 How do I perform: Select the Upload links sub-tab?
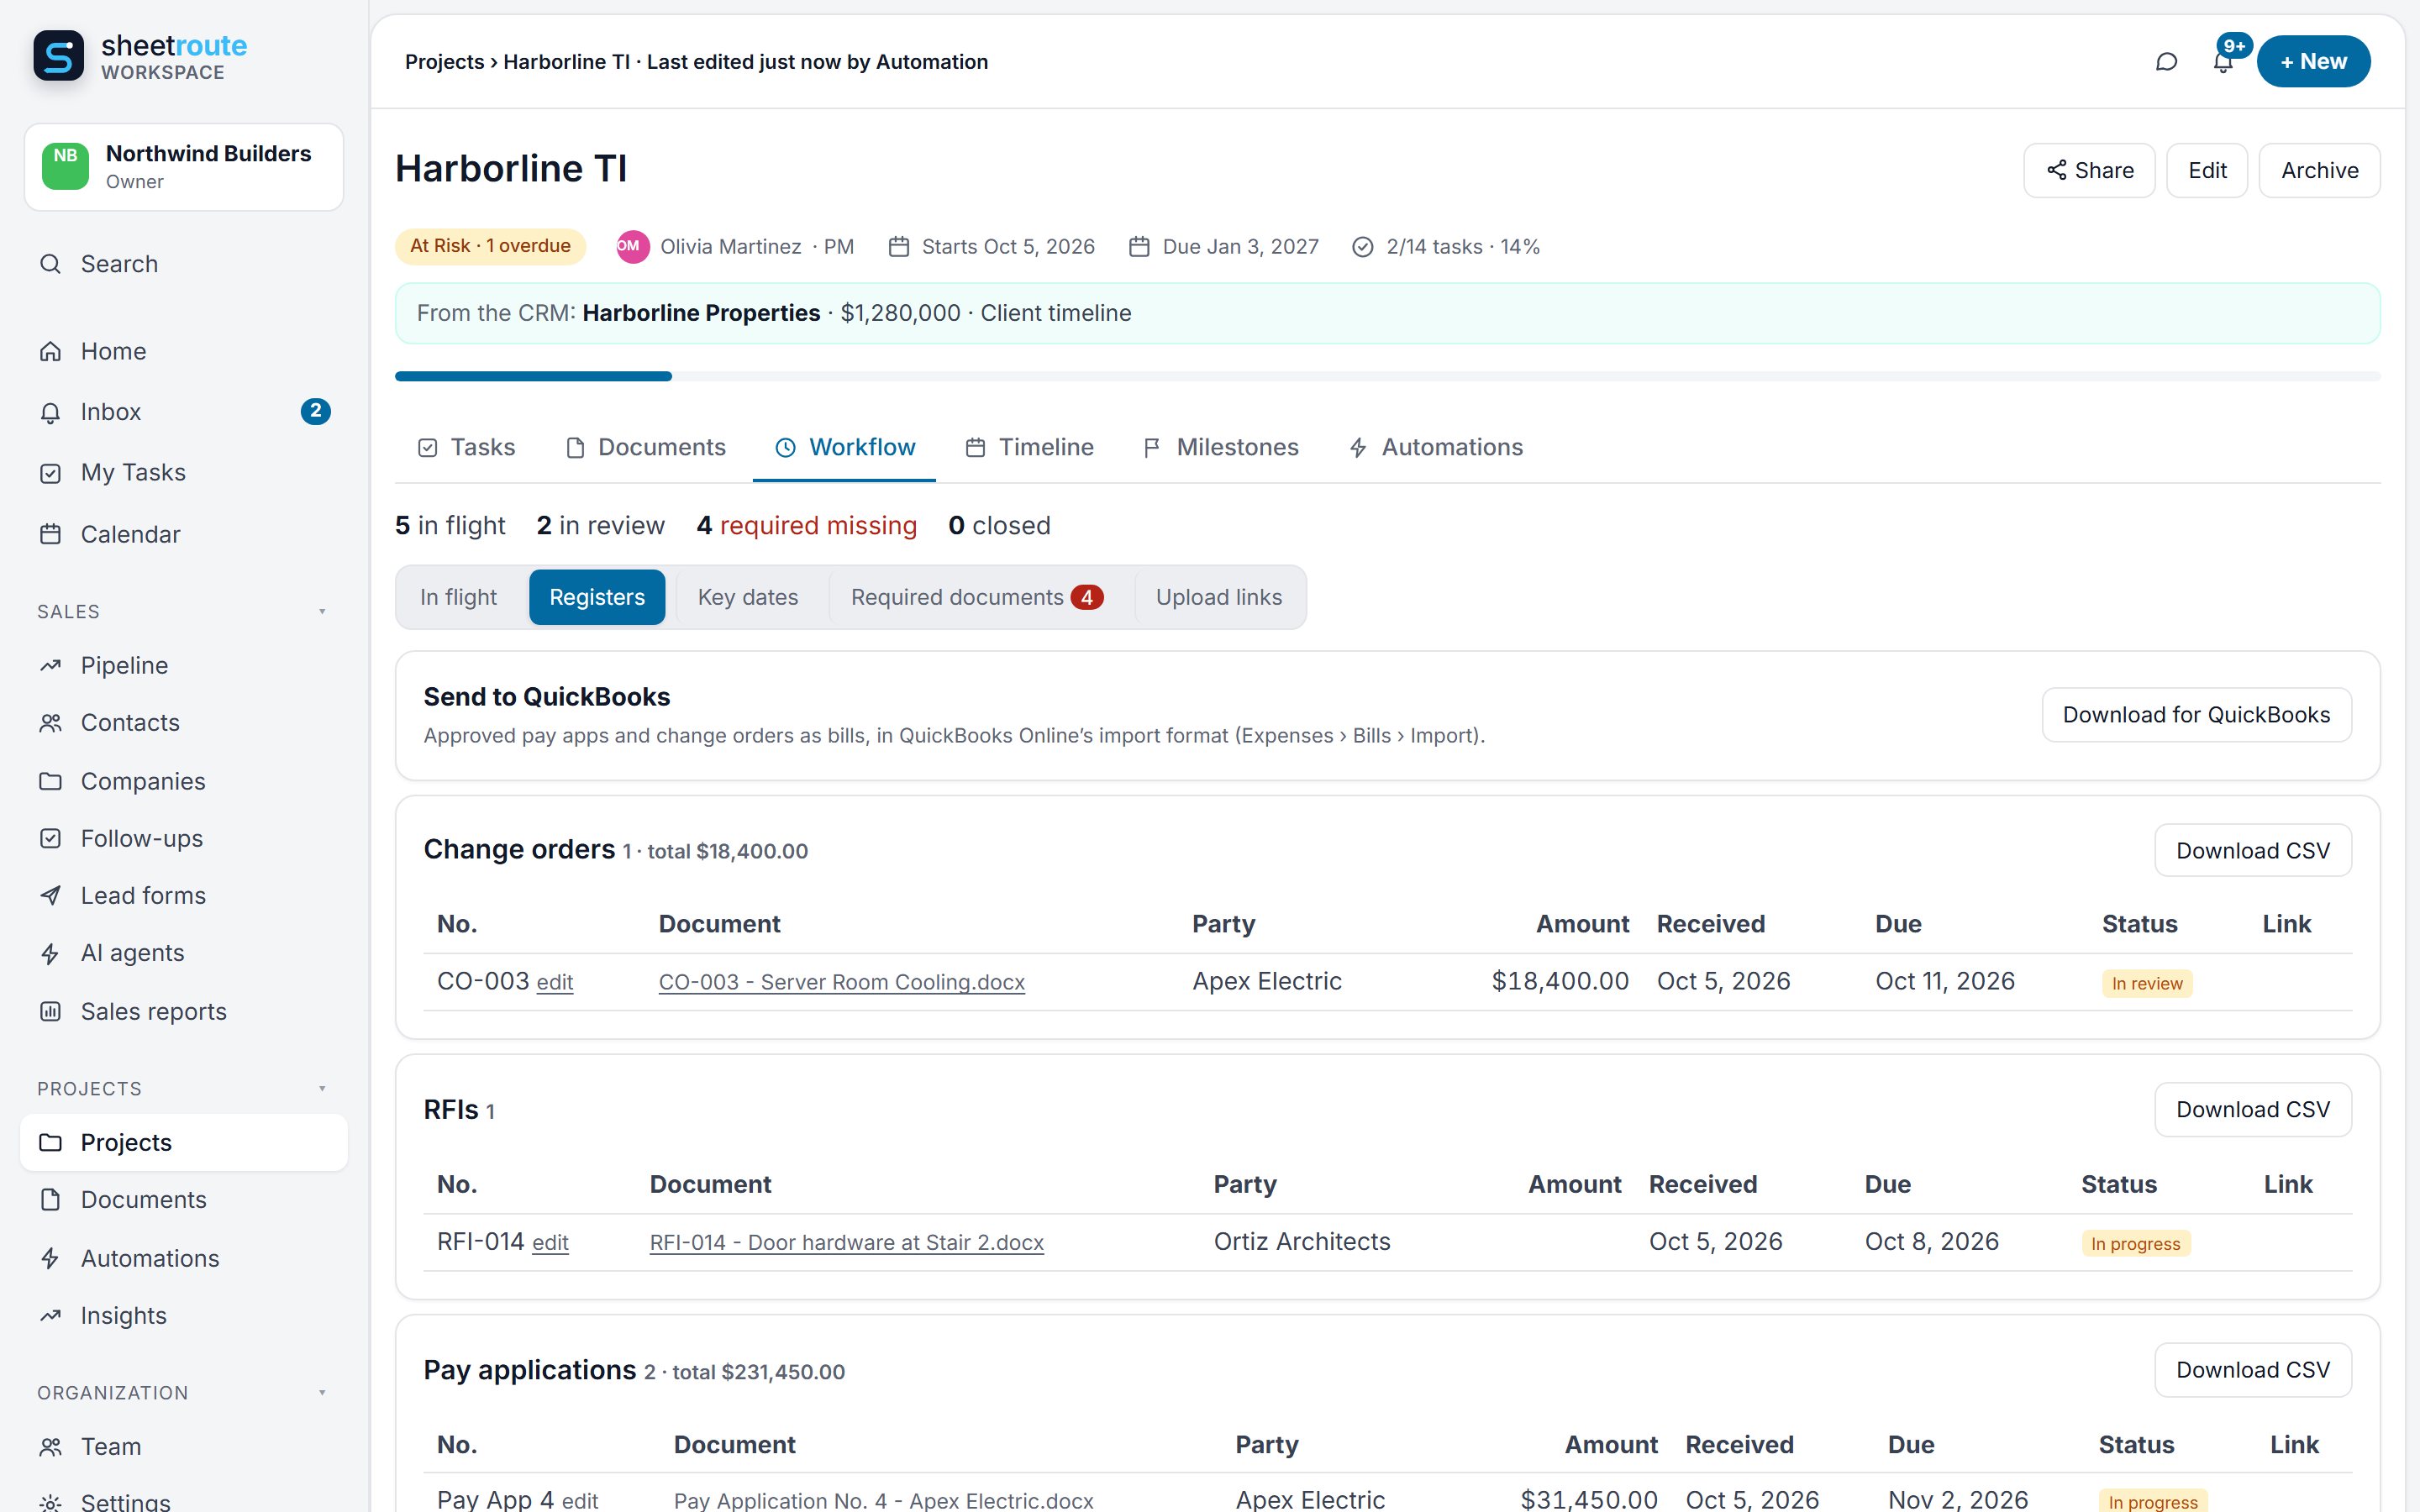point(1219,597)
